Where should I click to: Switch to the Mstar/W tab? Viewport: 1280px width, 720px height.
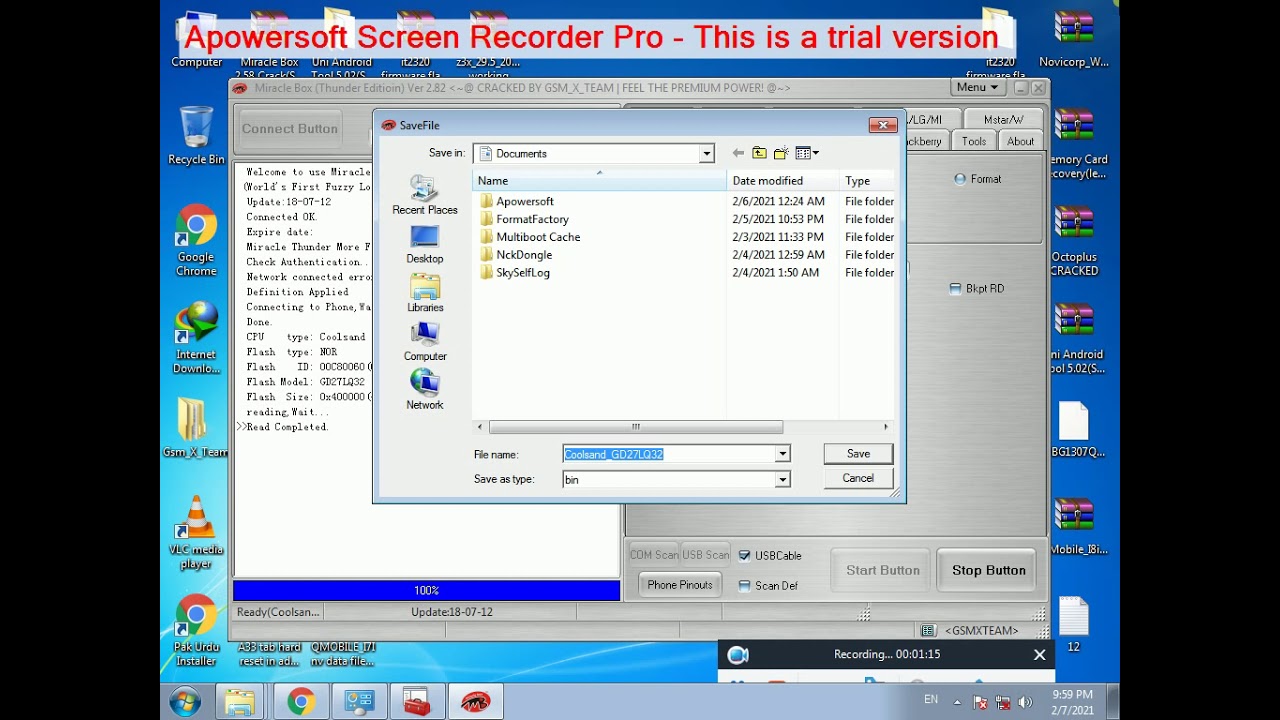(x=1003, y=120)
